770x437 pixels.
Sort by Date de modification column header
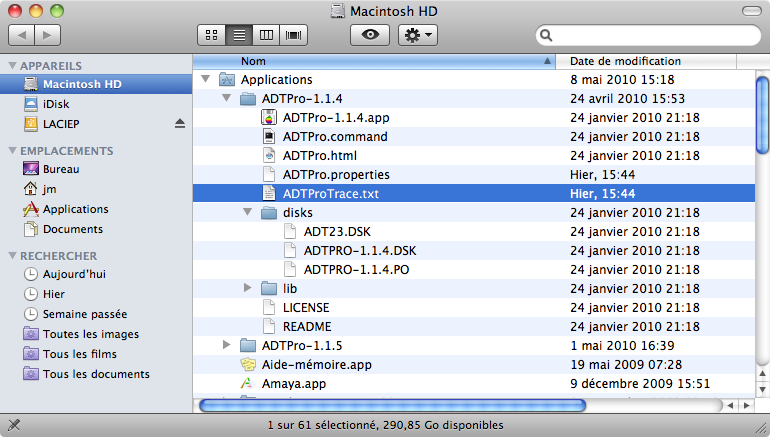[x=646, y=61]
